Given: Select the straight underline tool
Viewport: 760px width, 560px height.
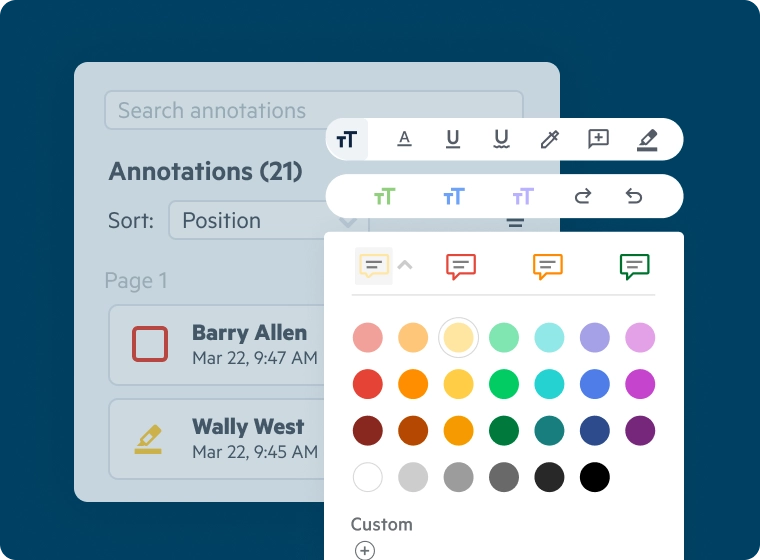Looking at the screenshot, I should [453, 139].
